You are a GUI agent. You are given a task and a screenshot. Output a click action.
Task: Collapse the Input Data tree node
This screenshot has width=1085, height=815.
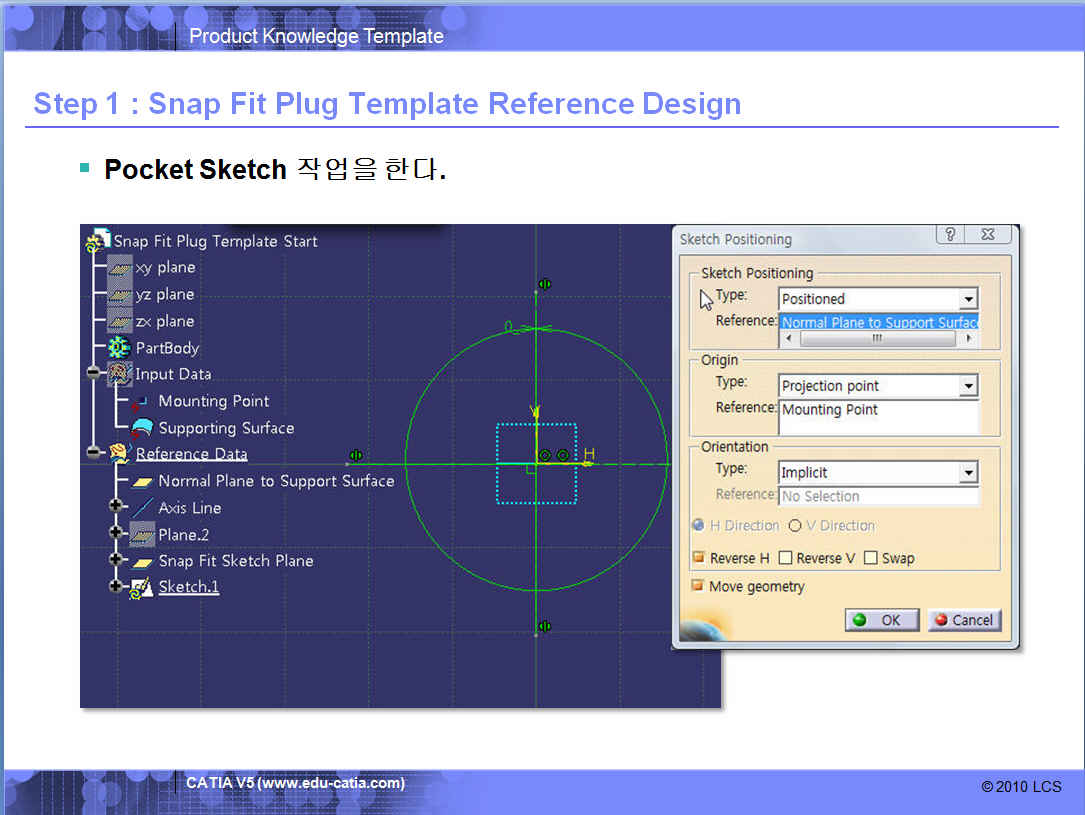(x=95, y=374)
